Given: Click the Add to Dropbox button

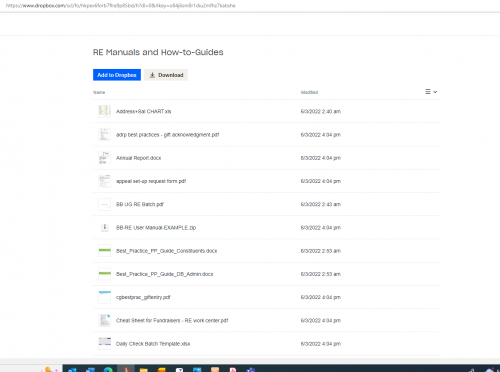Looking at the screenshot, I should coord(117,75).
